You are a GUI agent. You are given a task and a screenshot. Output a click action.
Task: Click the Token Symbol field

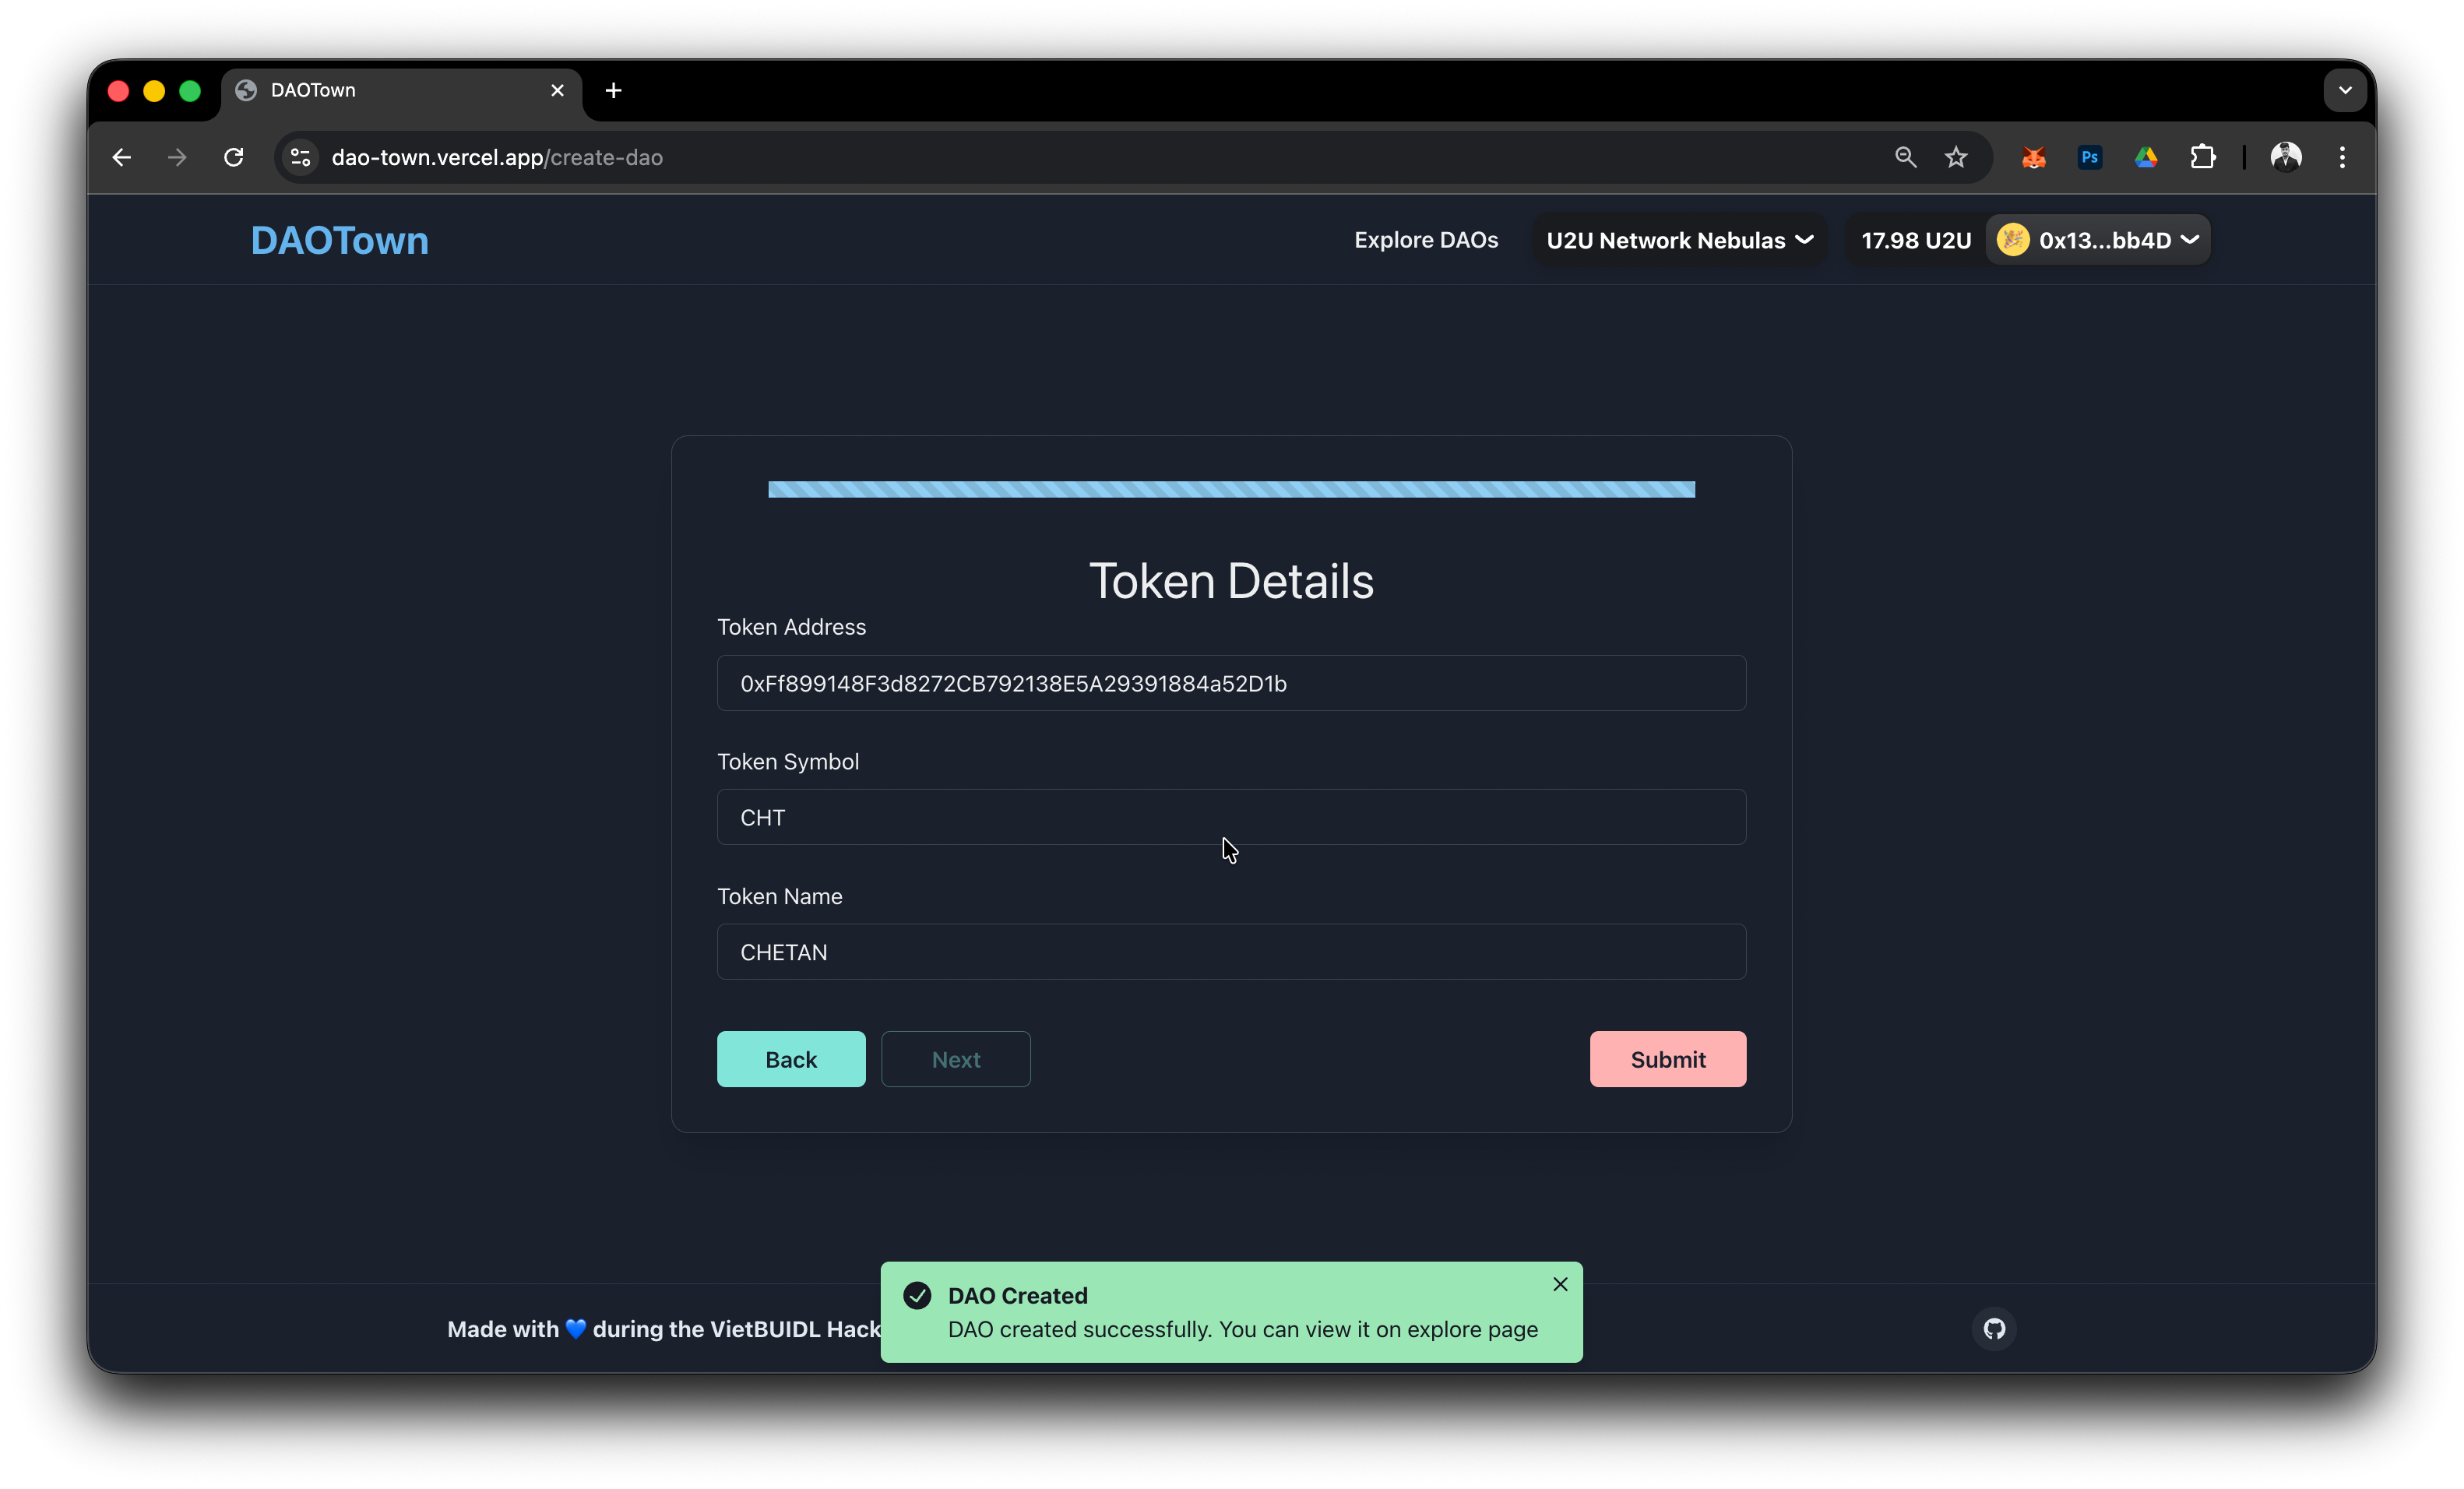[1231, 817]
